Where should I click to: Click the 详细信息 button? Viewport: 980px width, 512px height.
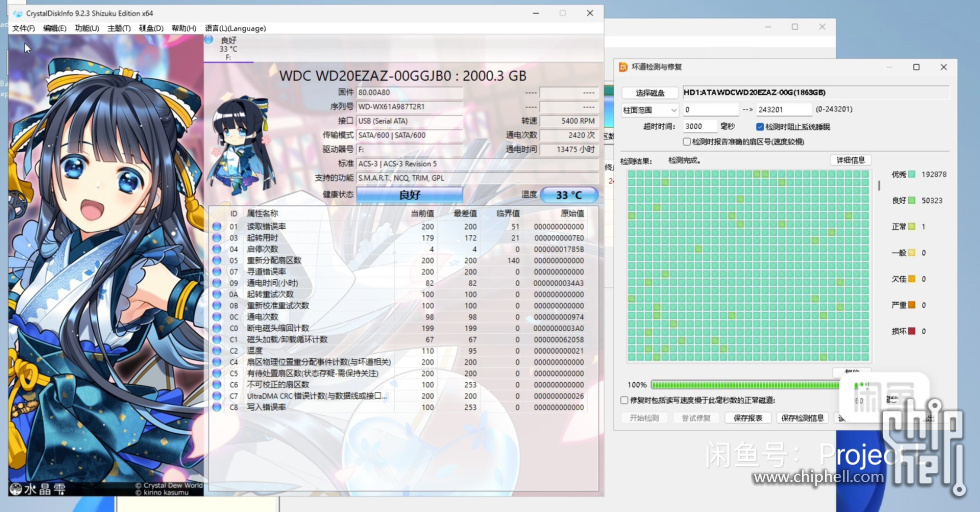851,160
